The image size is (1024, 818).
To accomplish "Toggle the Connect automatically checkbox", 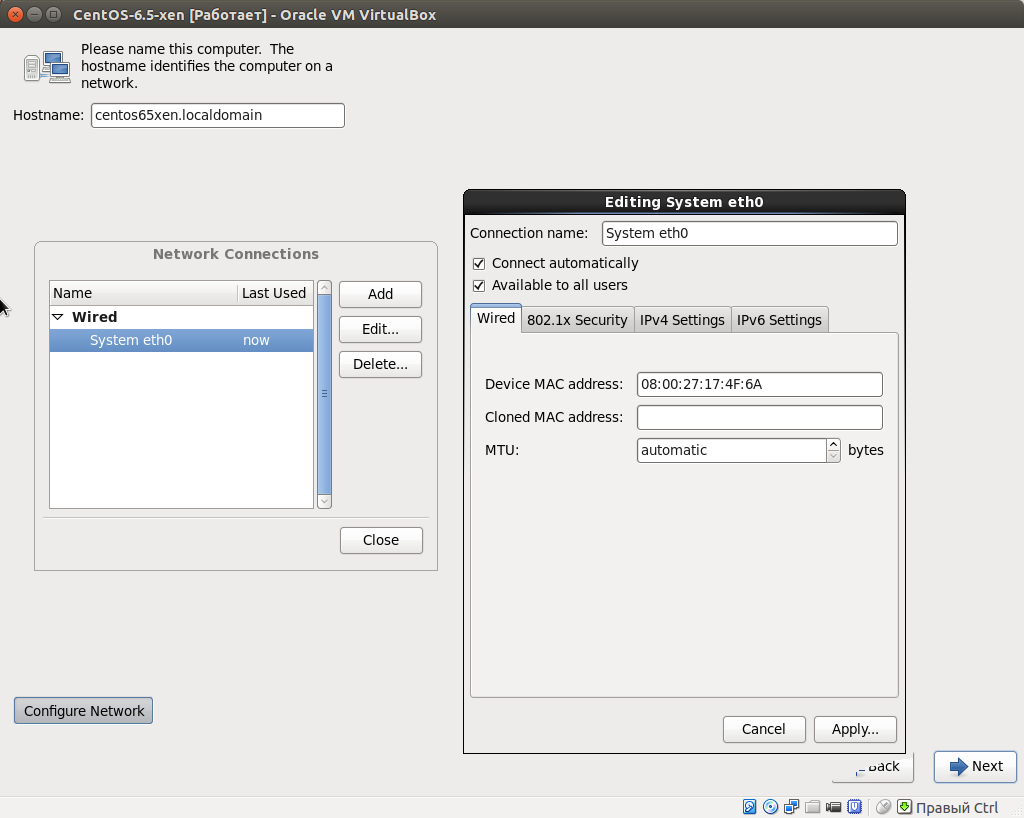I will click(479, 264).
